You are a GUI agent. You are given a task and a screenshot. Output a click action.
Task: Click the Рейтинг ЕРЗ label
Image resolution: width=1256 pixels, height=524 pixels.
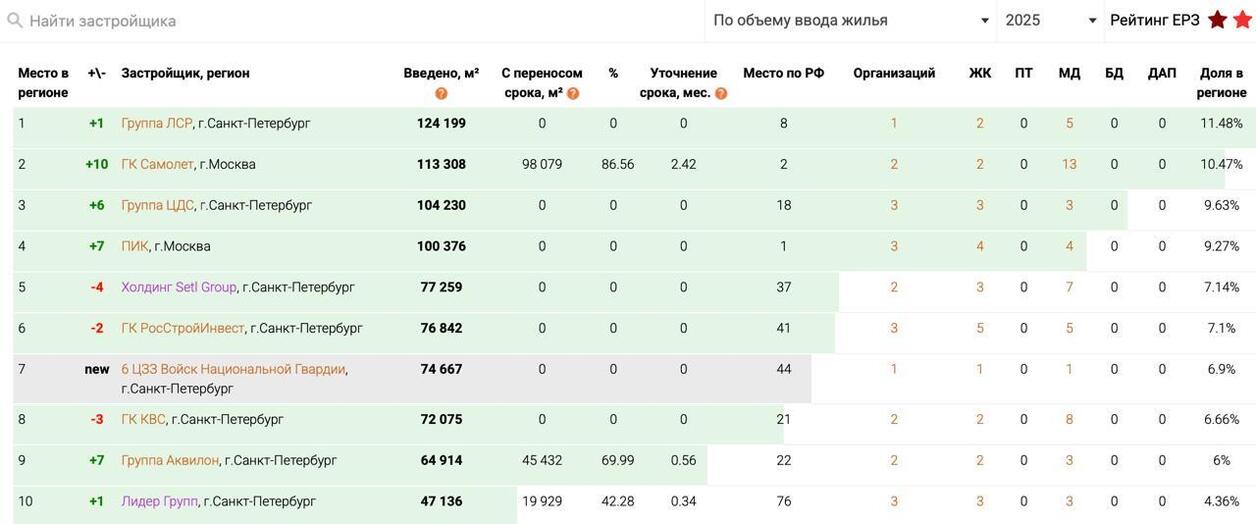(1154, 21)
